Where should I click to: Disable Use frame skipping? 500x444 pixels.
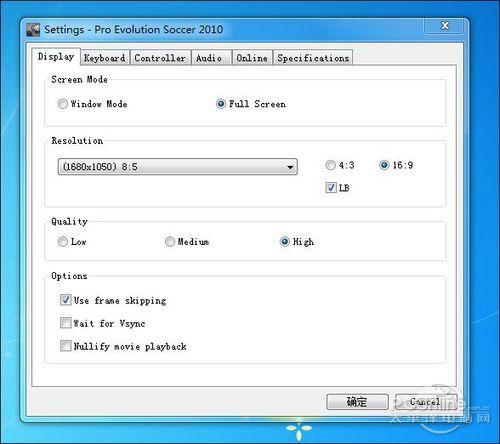(x=65, y=300)
